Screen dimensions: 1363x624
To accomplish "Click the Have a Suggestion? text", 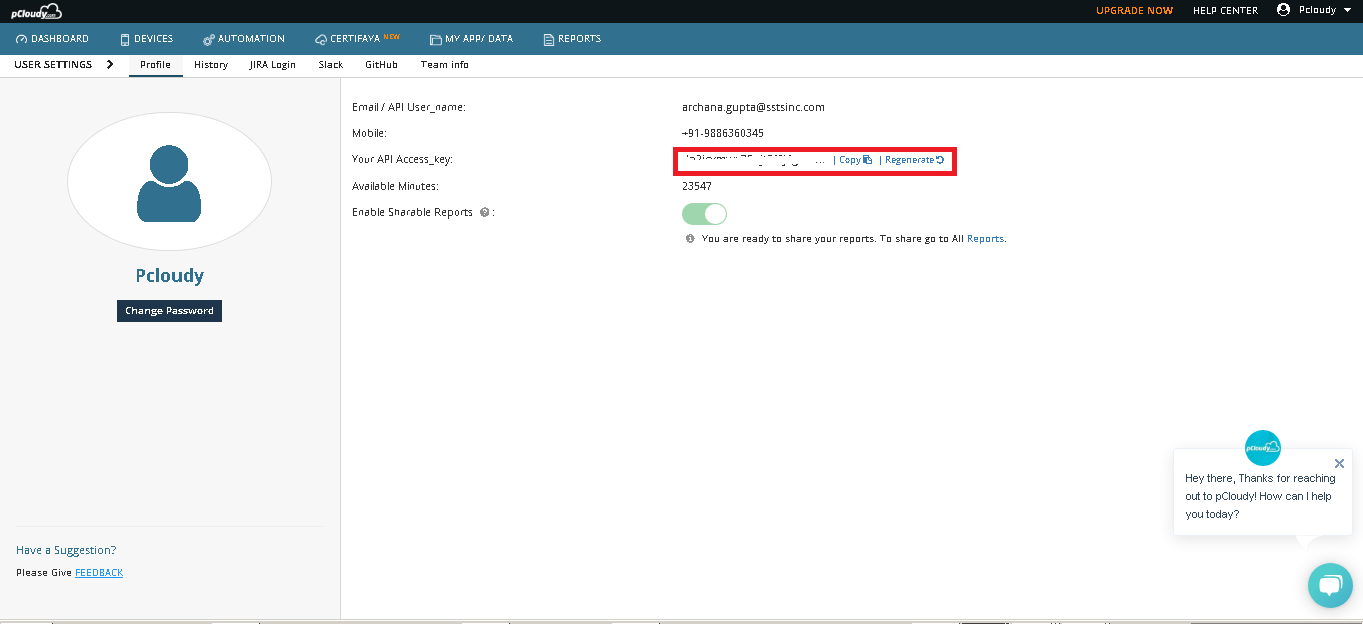I will pyautogui.click(x=66, y=550).
